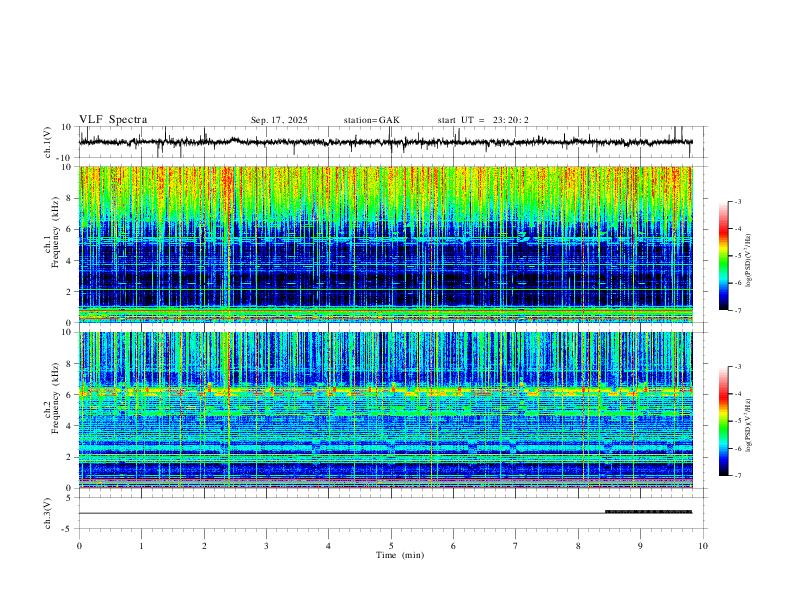Click the '-7' label on ch.2 colorbar

737,476
